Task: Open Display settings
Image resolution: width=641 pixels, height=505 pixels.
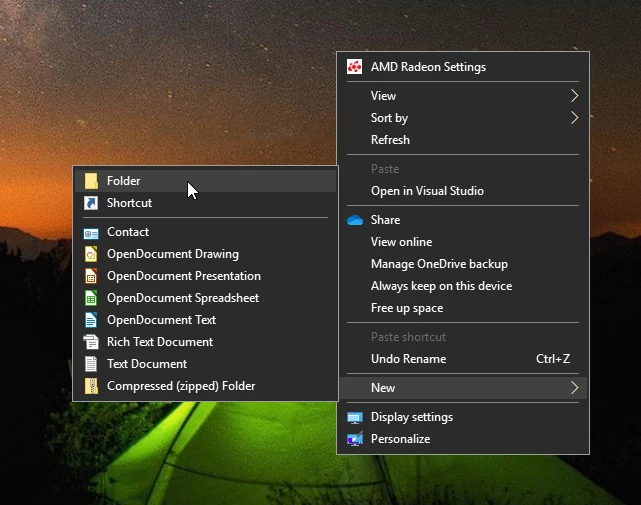Action: pos(463,417)
